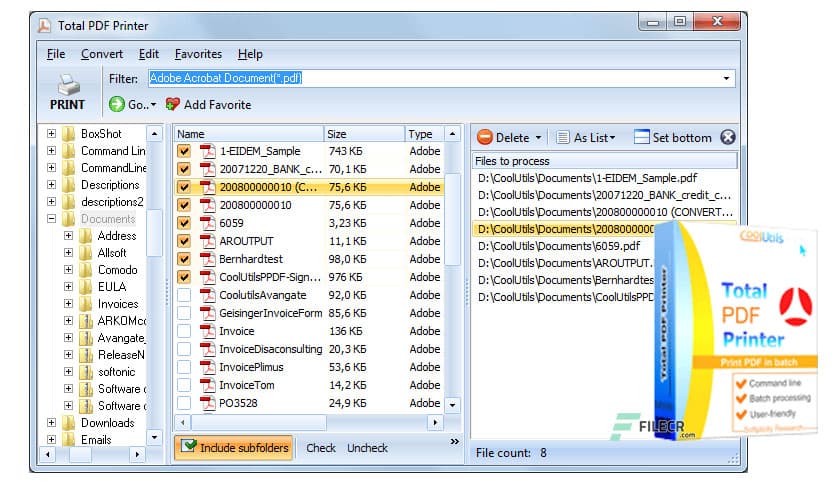Click the PDF icon of 1-EIDEM_Sample
The width and height of the screenshot is (836, 484).
point(207,151)
